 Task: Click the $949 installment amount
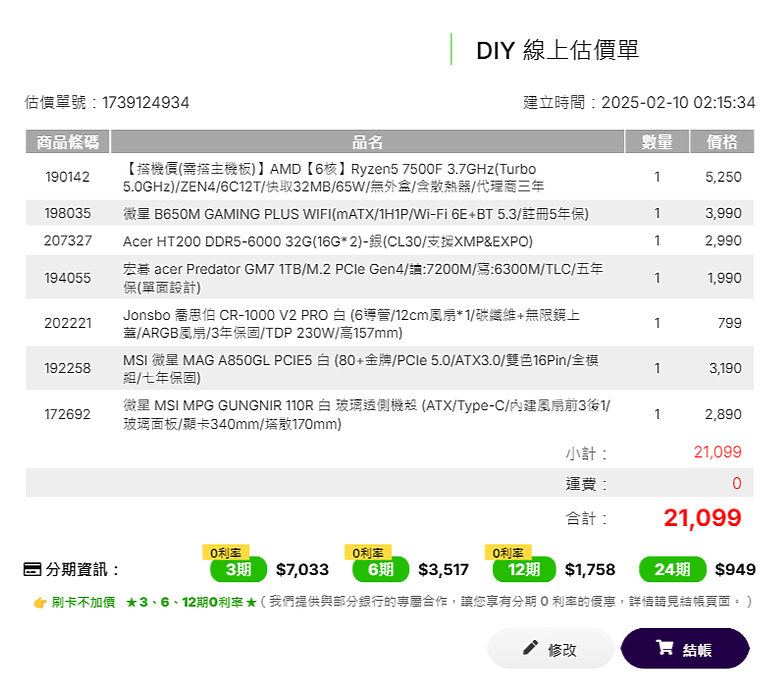coord(735,570)
